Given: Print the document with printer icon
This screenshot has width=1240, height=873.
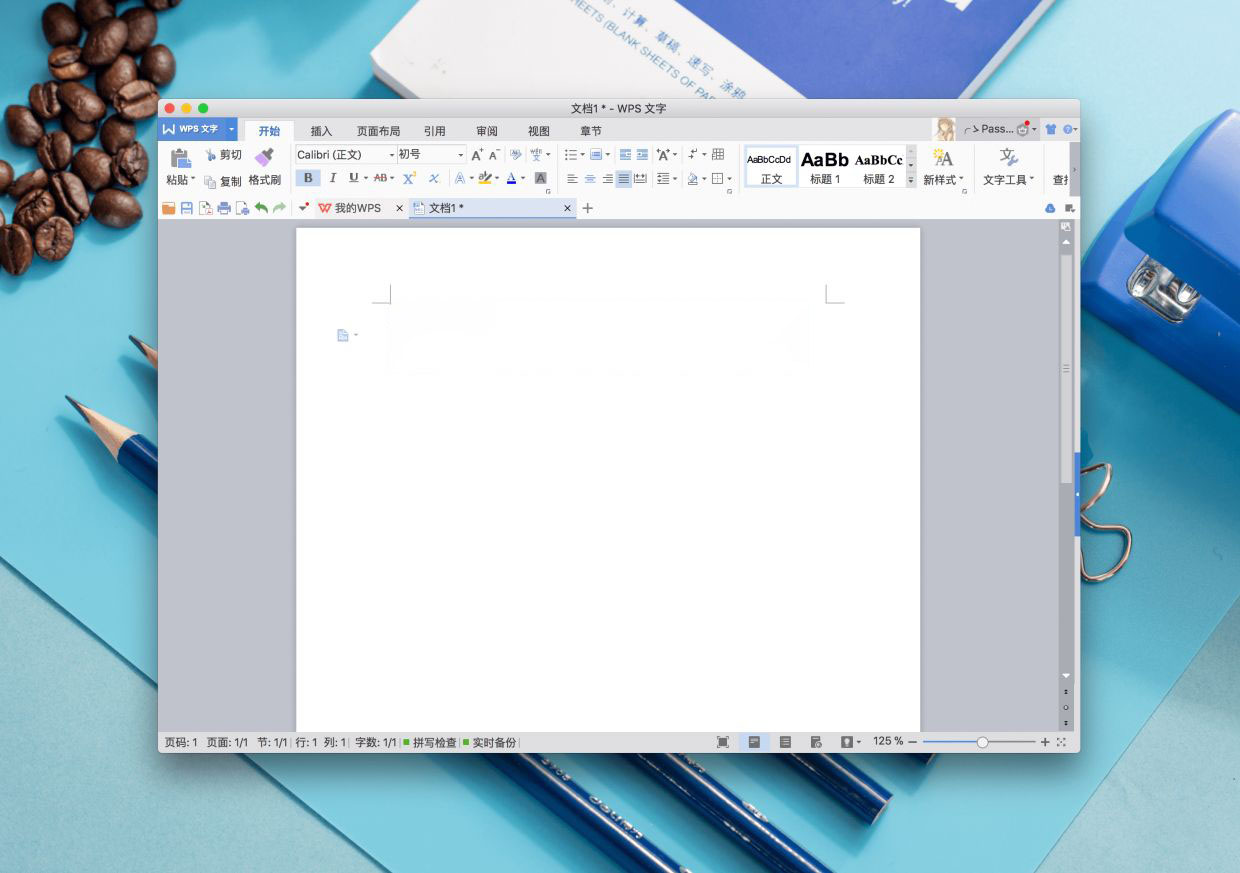Looking at the screenshot, I should (x=224, y=208).
